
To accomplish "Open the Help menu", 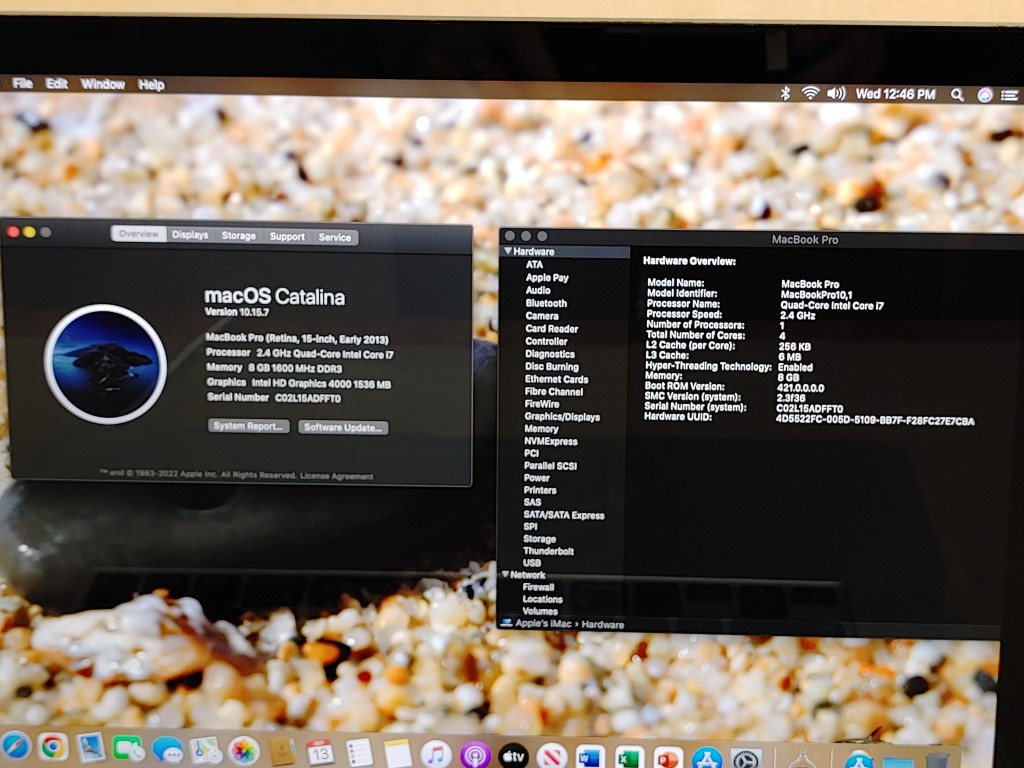I will (x=151, y=85).
